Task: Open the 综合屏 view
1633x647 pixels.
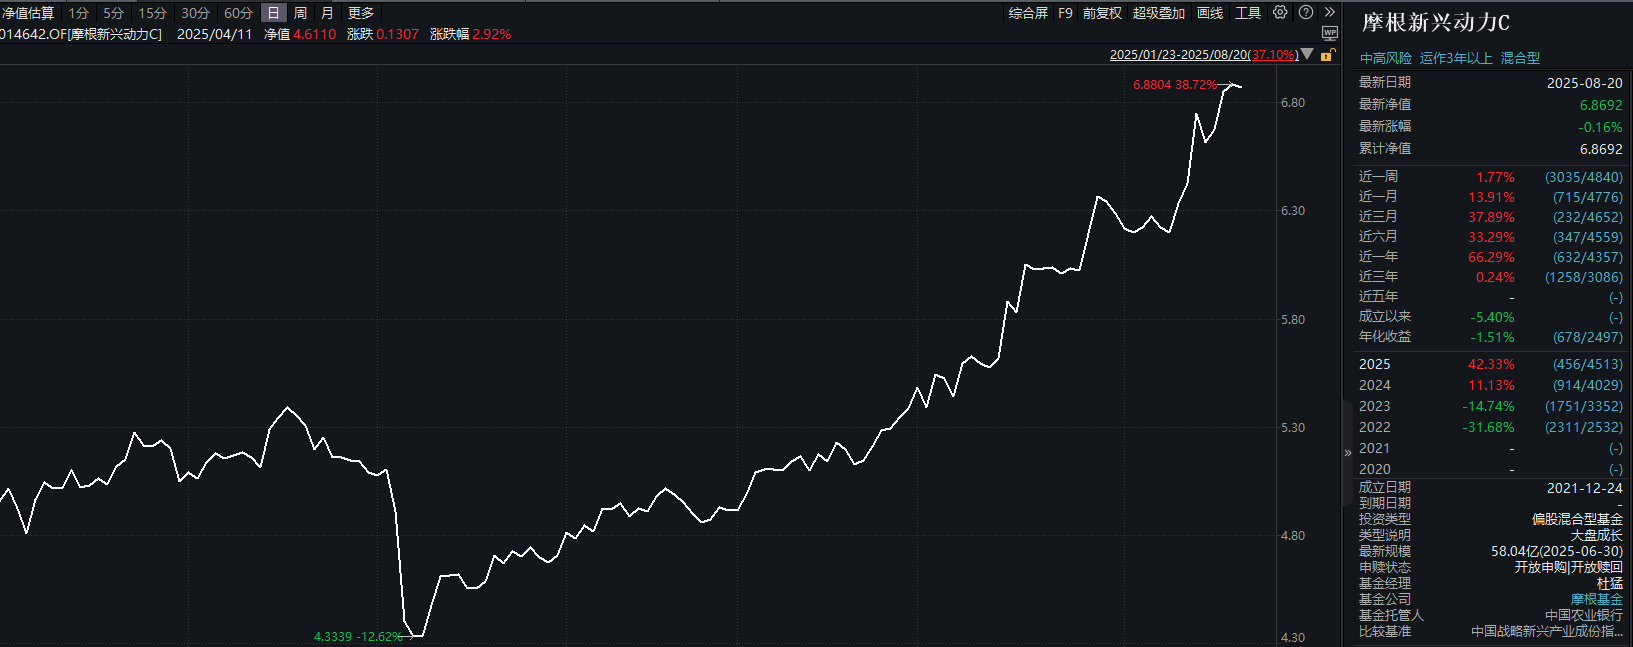Action: coord(1028,13)
